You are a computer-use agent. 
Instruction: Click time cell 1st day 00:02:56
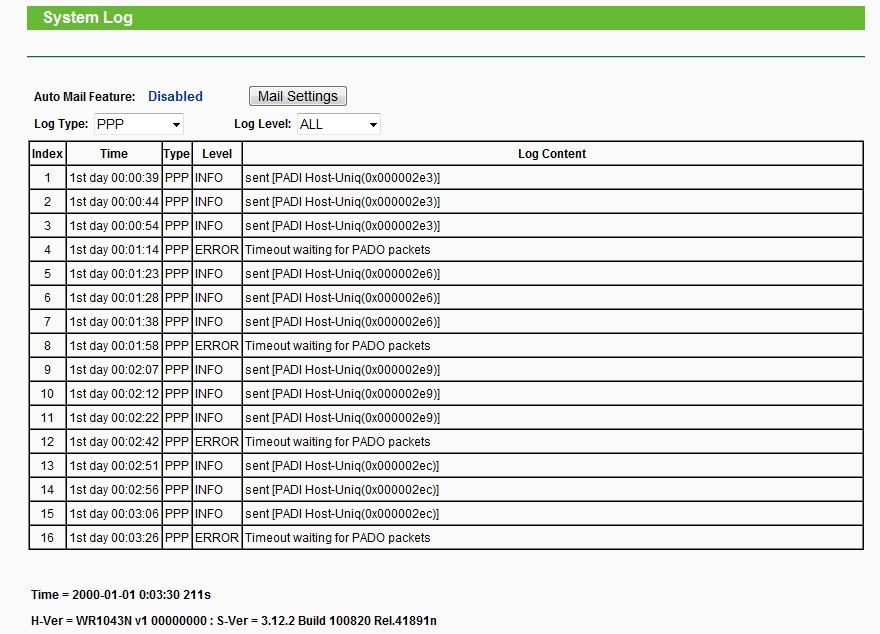(x=114, y=490)
